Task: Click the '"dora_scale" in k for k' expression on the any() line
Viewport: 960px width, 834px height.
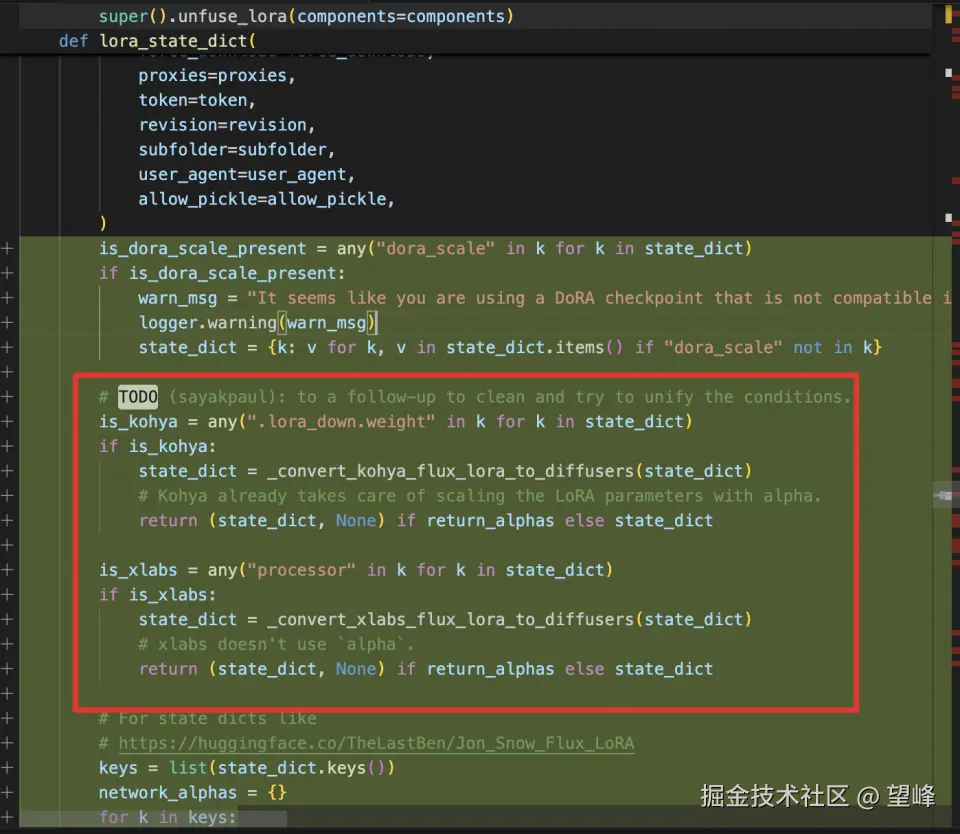Action: click(x=490, y=249)
